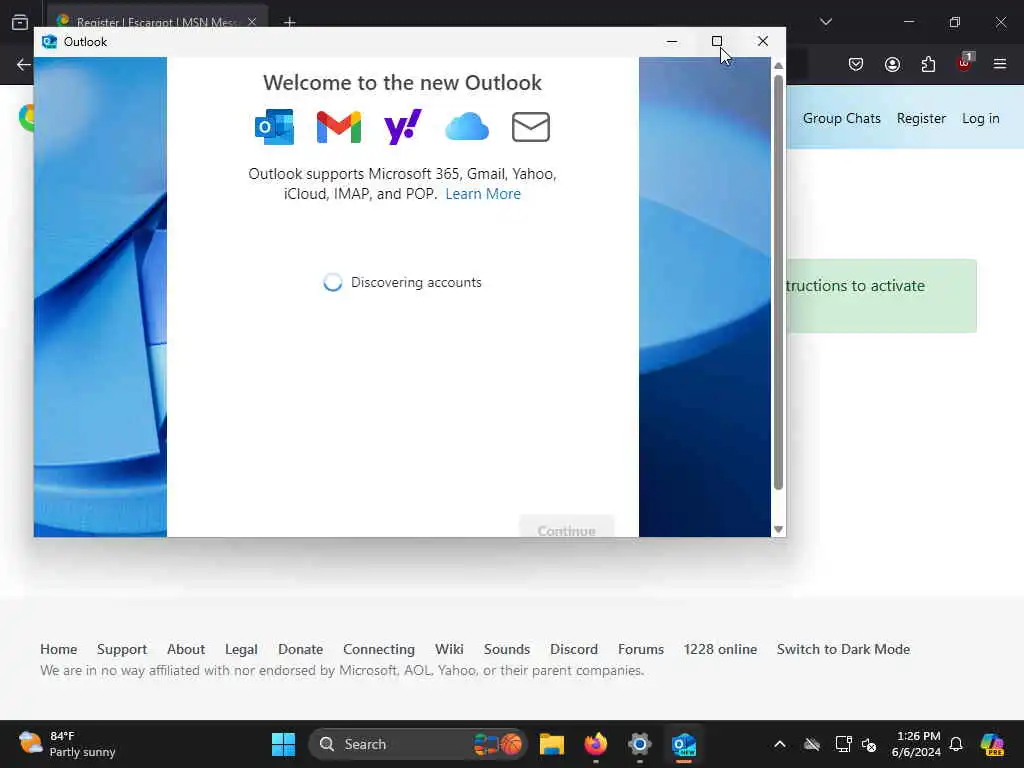Open the Support footer link

pos(121,649)
